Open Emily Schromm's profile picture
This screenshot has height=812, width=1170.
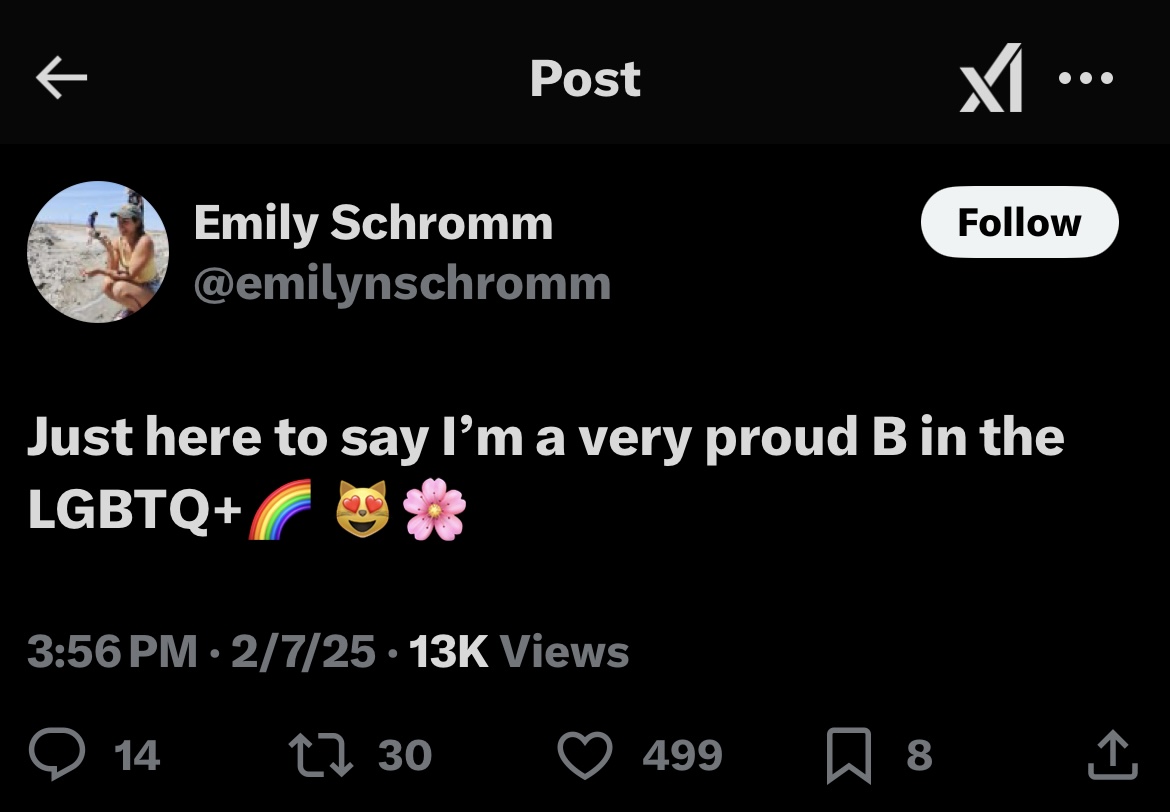(x=98, y=252)
